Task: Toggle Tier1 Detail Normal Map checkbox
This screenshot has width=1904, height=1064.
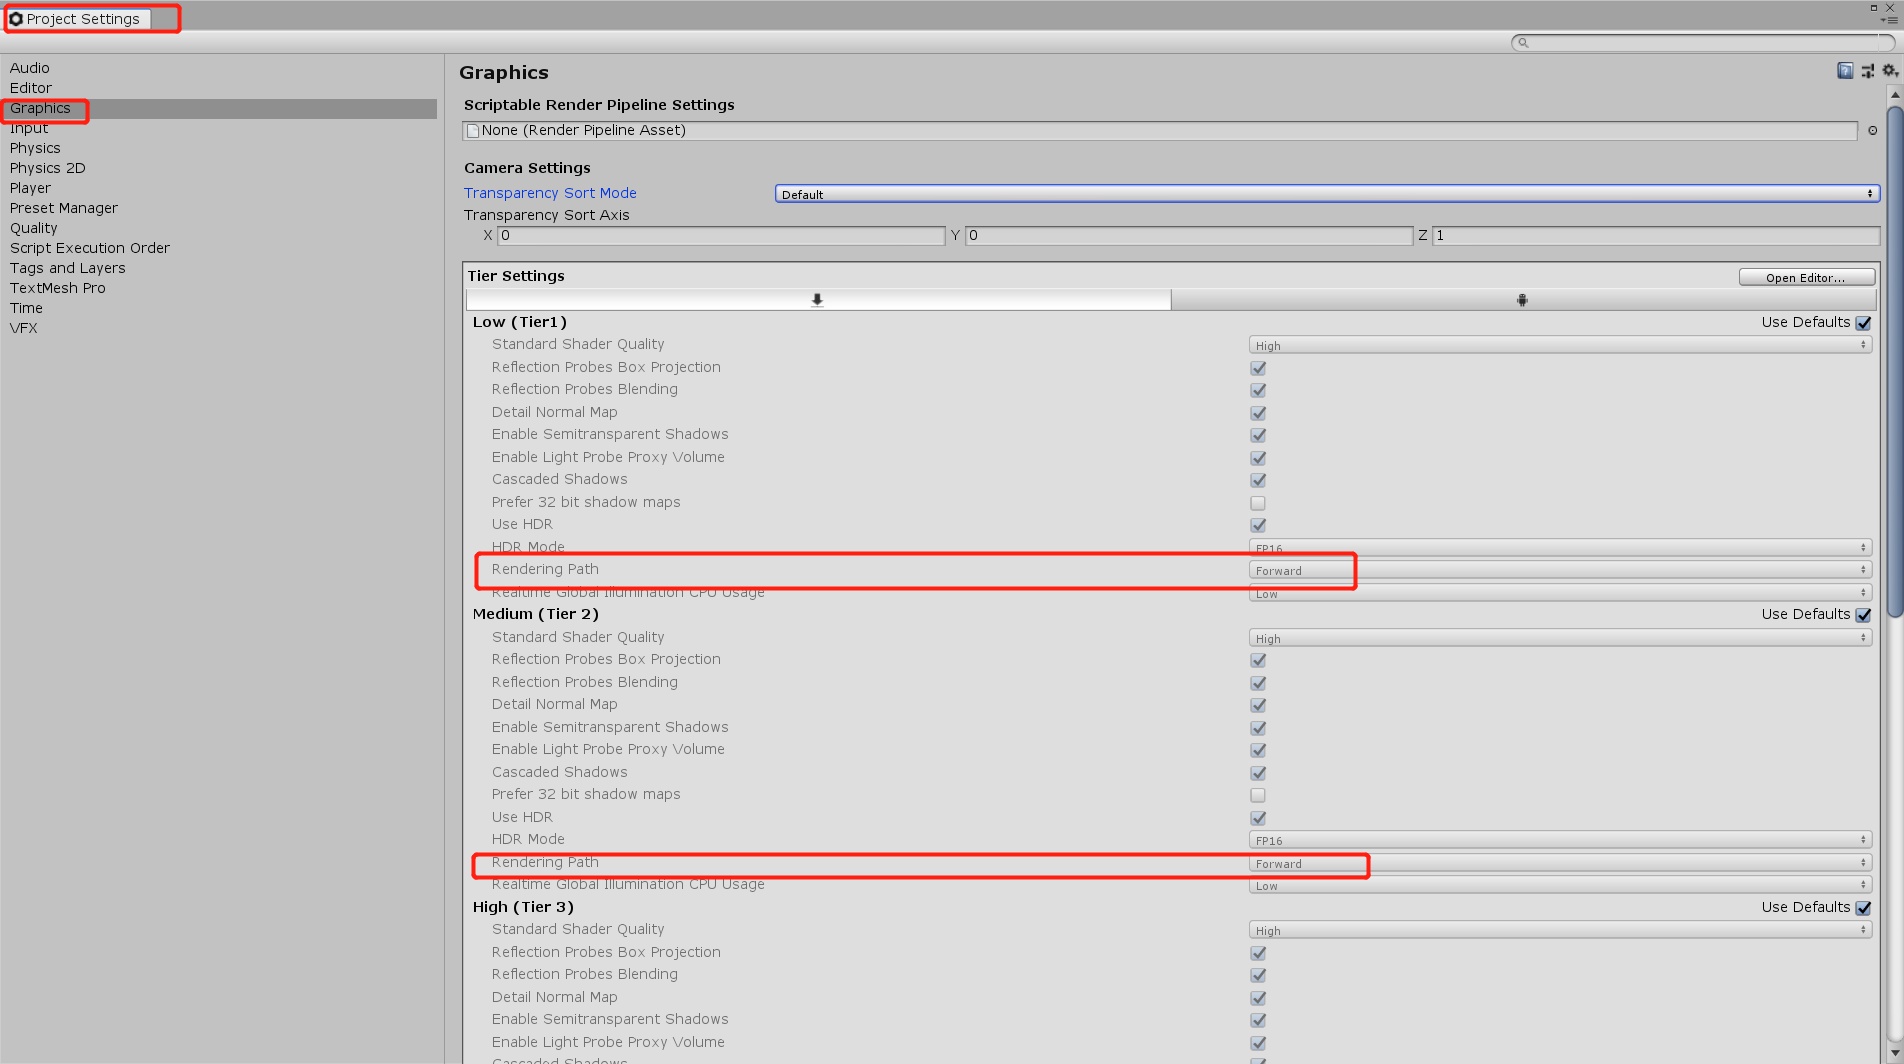Action: tap(1258, 413)
